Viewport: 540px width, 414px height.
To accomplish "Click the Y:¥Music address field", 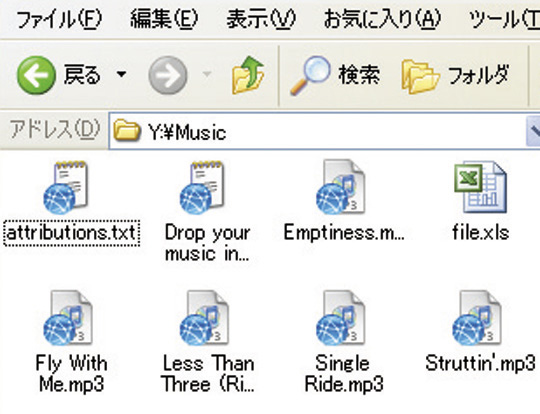I will click(318, 131).
